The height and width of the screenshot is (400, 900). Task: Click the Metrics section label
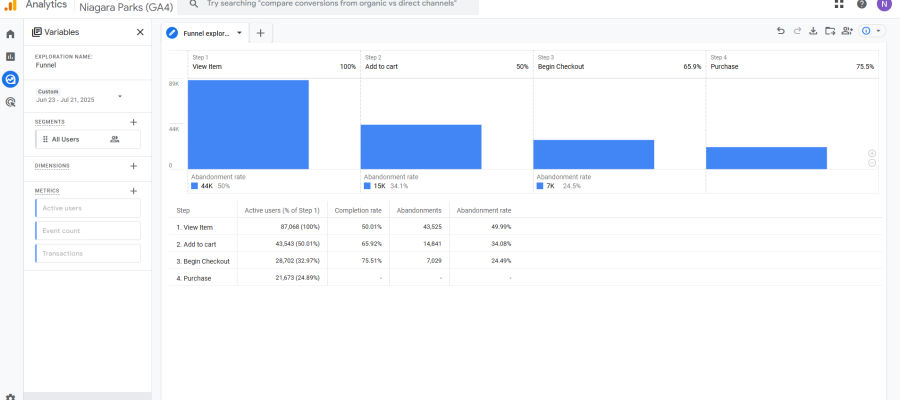point(47,191)
